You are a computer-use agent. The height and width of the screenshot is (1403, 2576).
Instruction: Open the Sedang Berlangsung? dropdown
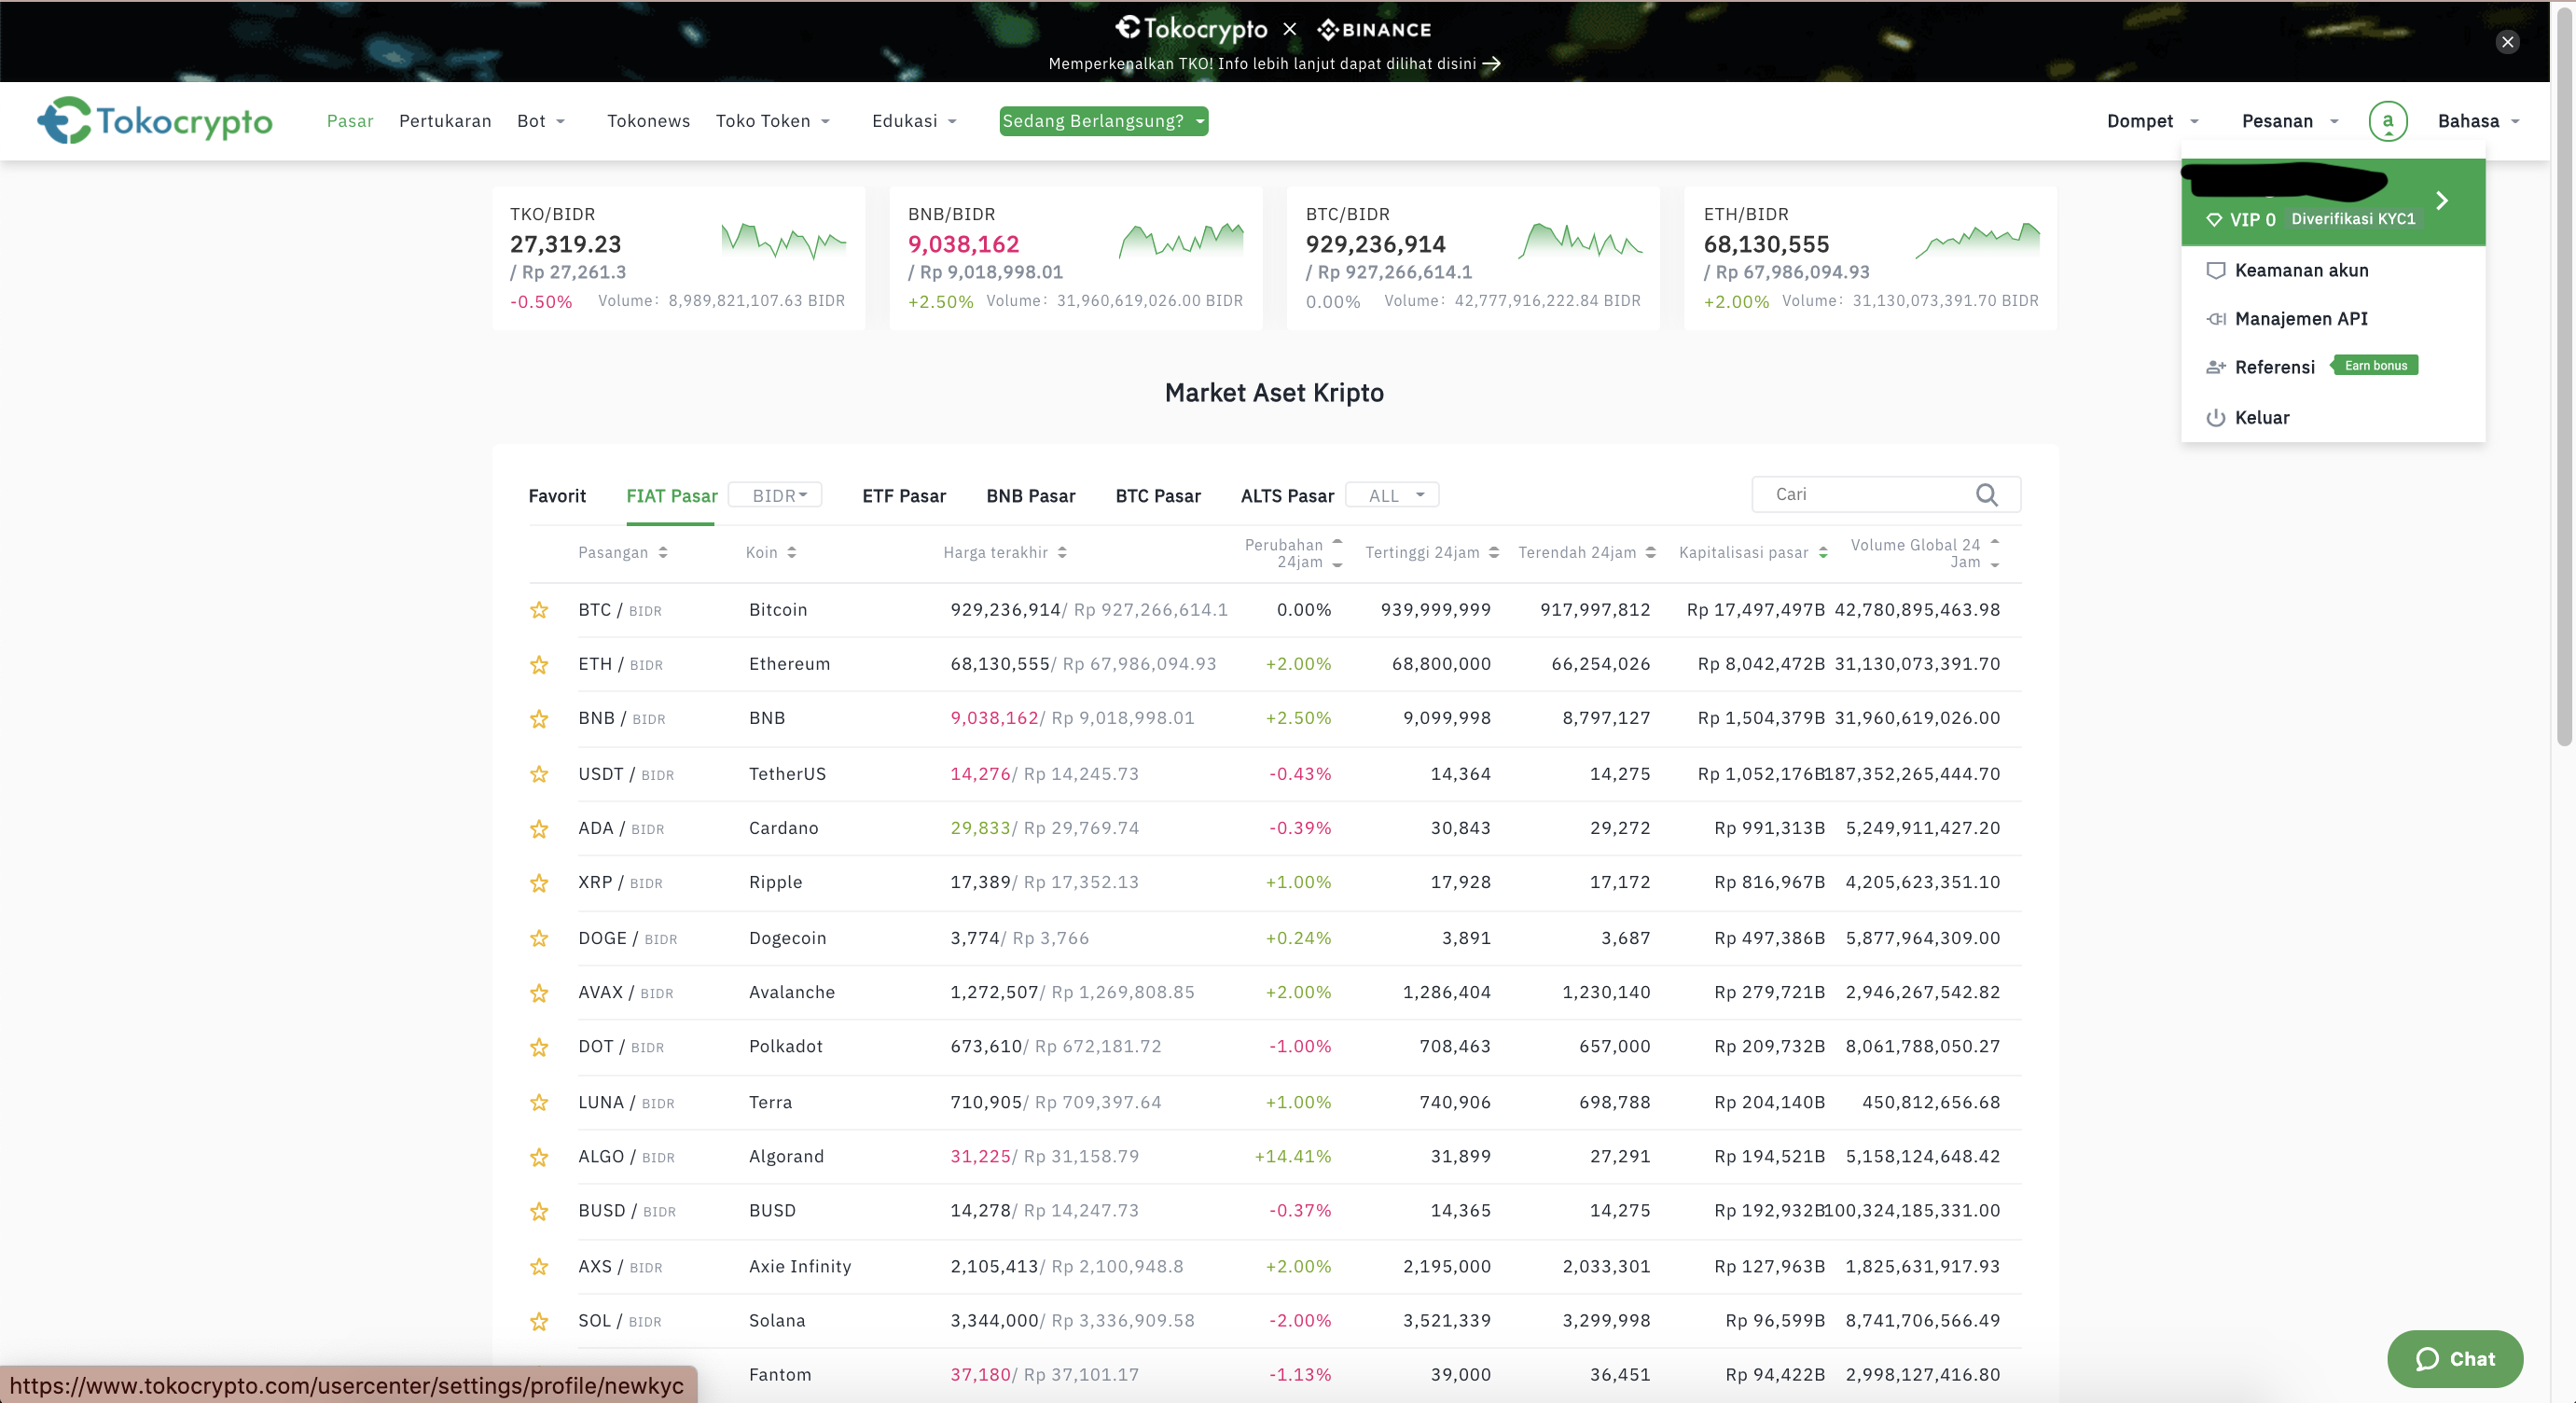pos(1103,121)
